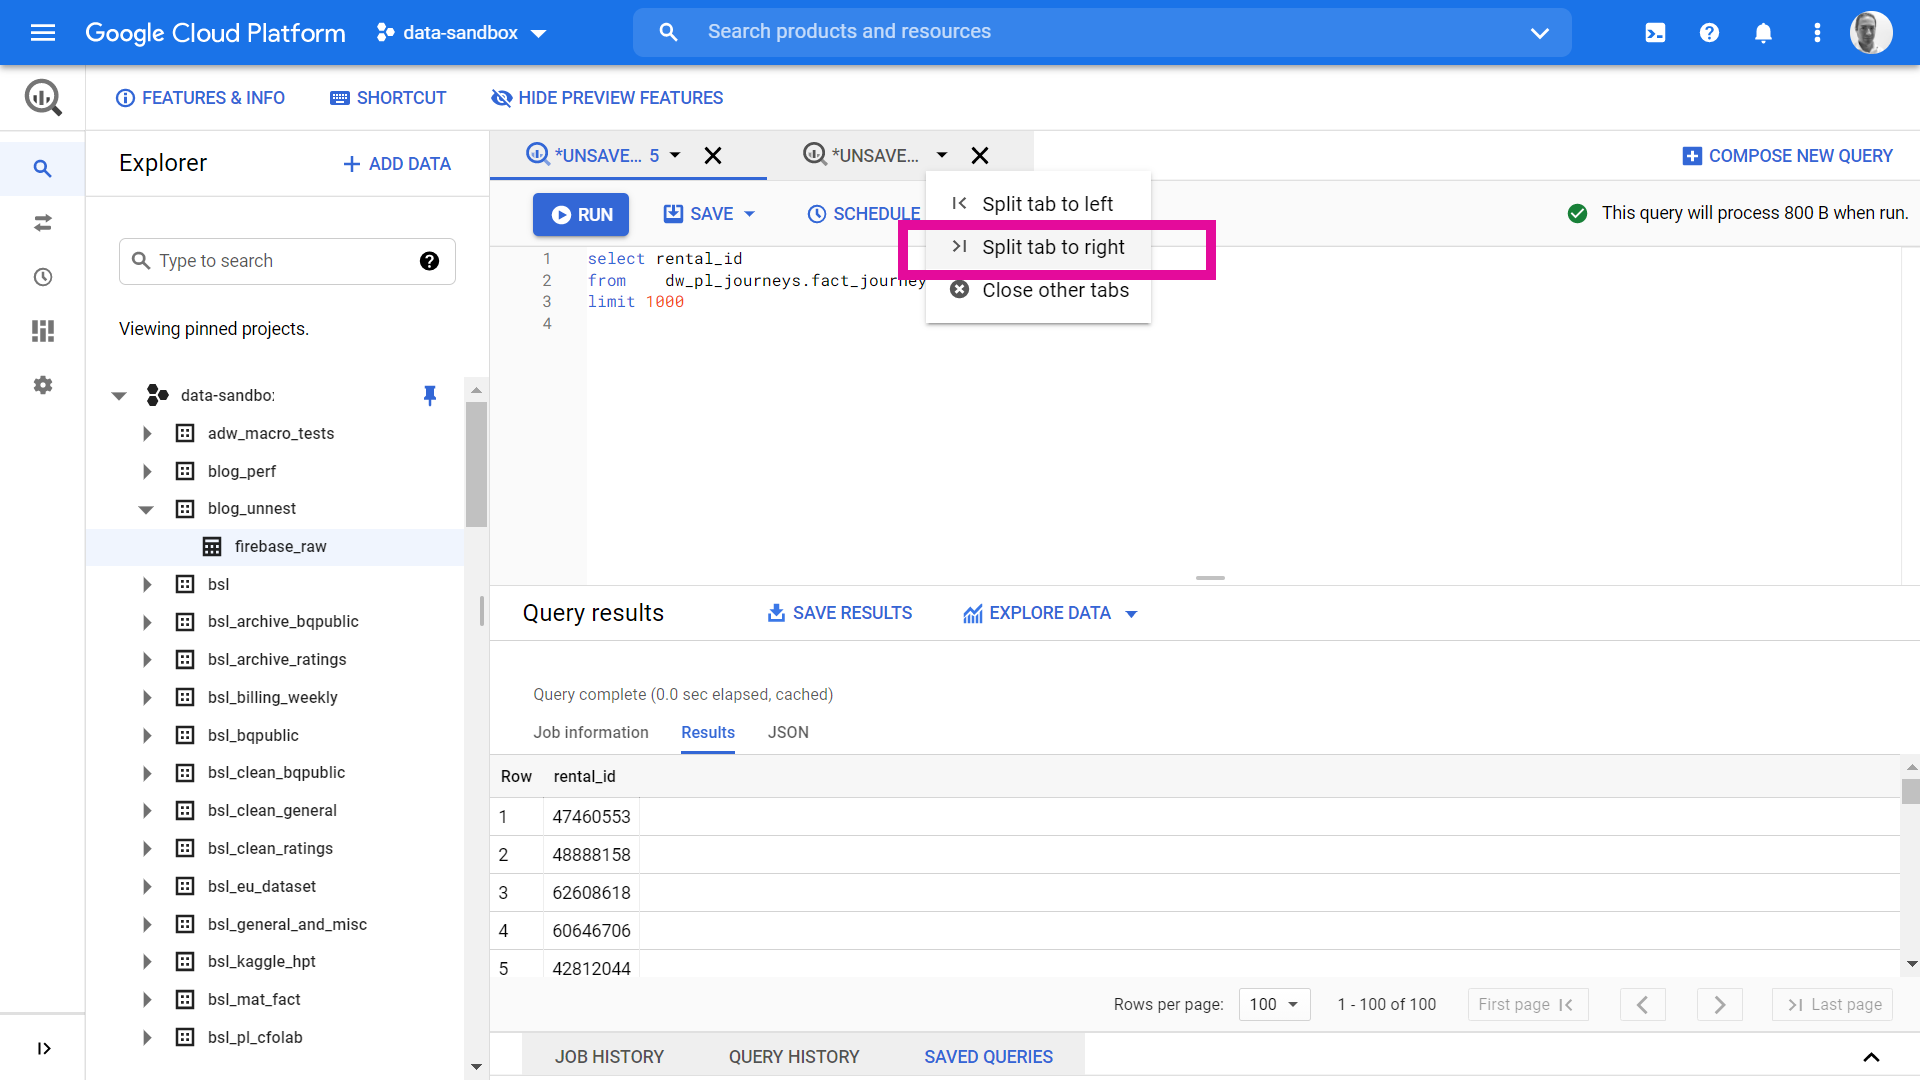Expand the blog_perf dataset
This screenshot has height=1080, width=1920.
[147, 471]
